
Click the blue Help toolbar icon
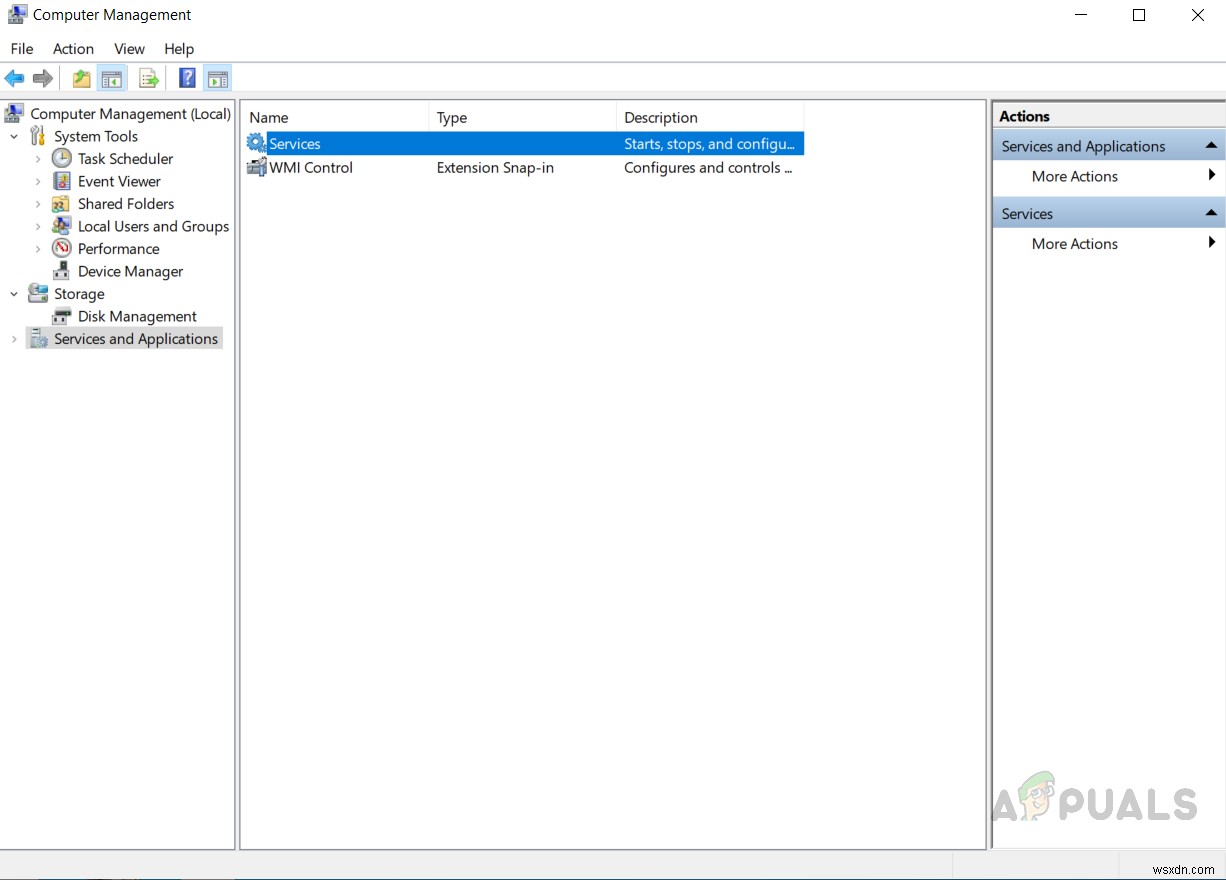187,78
